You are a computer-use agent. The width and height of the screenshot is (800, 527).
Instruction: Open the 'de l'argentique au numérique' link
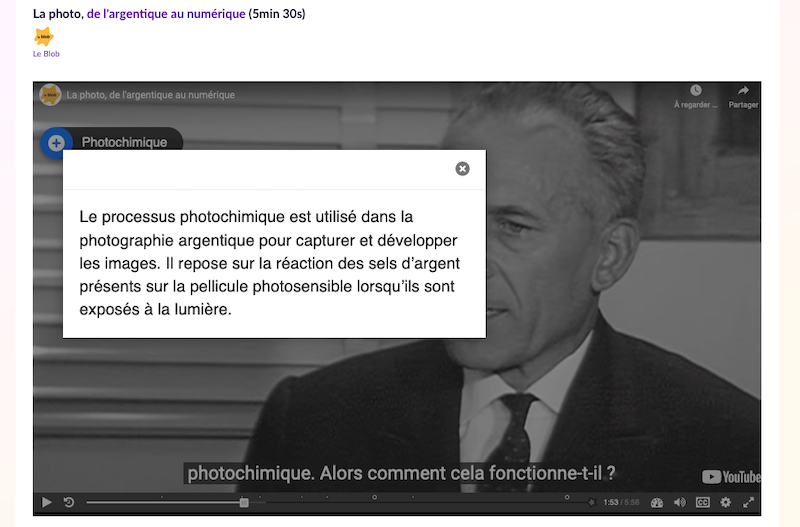coord(166,13)
